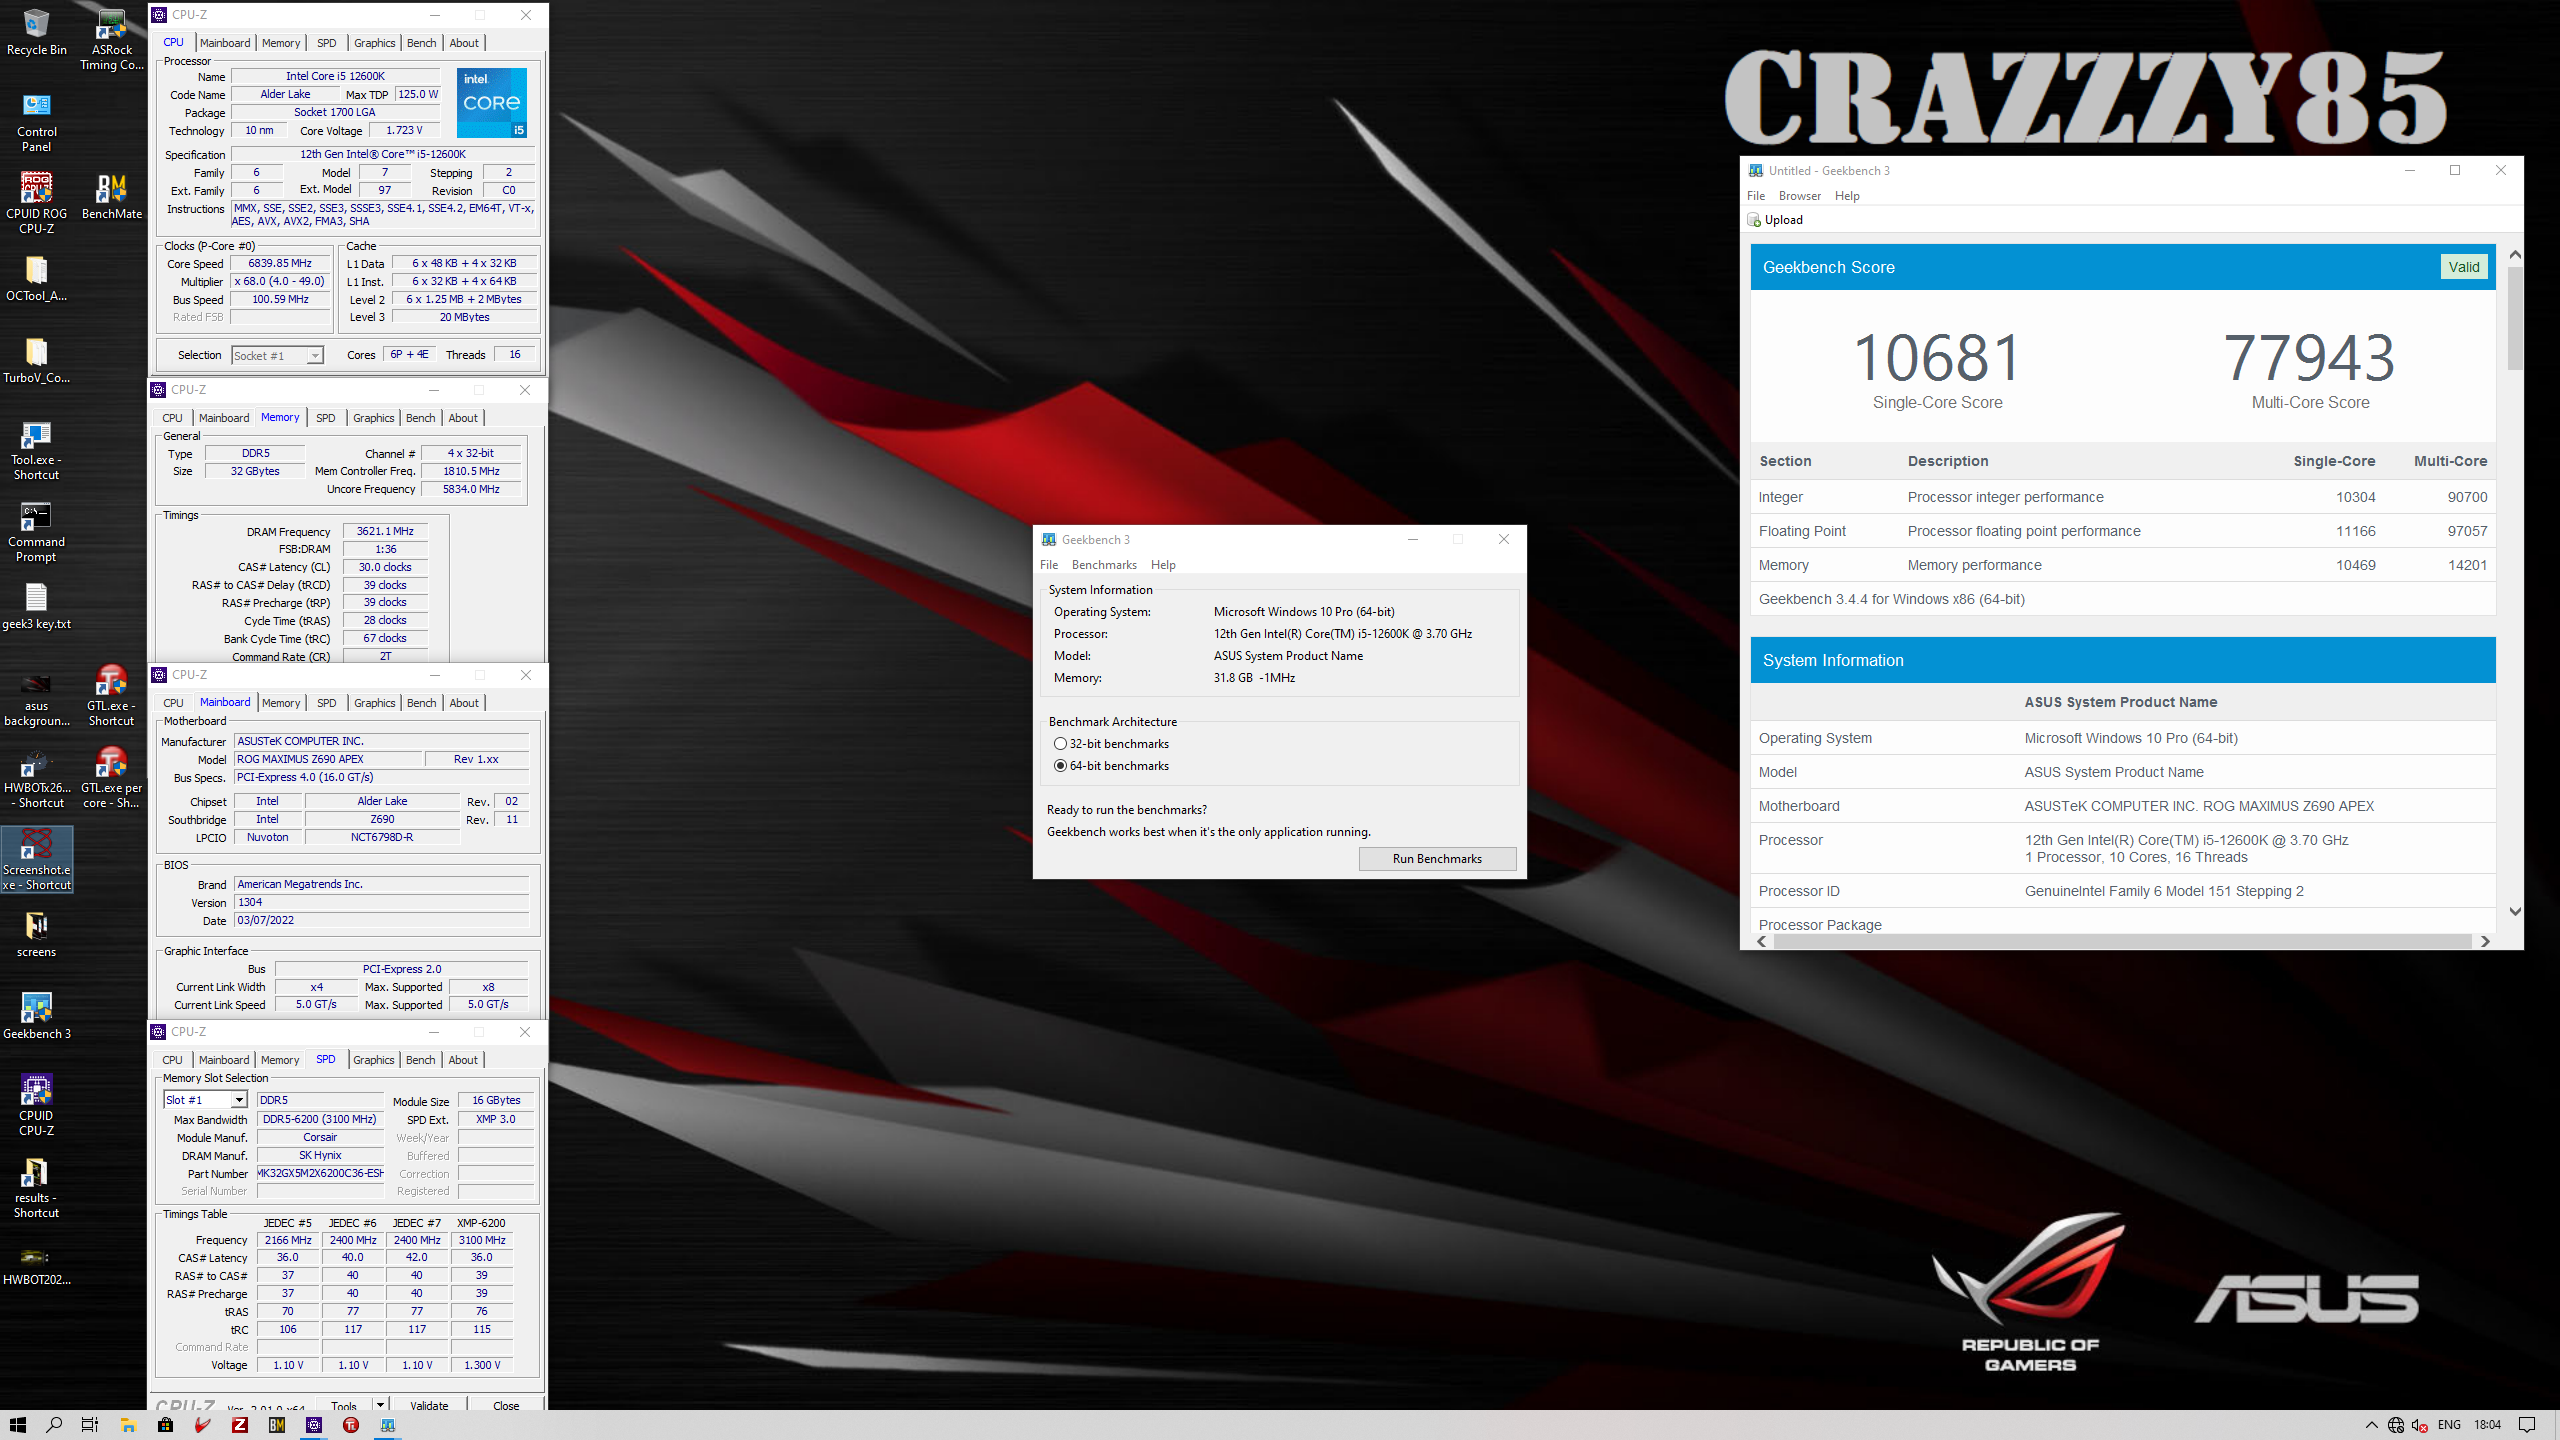Image resolution: width=2560 pixels, height=1440 pixels.
Task: Select the HWBOTx265 shortcut icon
Action: pyautogui.click(x=36, y=778)
